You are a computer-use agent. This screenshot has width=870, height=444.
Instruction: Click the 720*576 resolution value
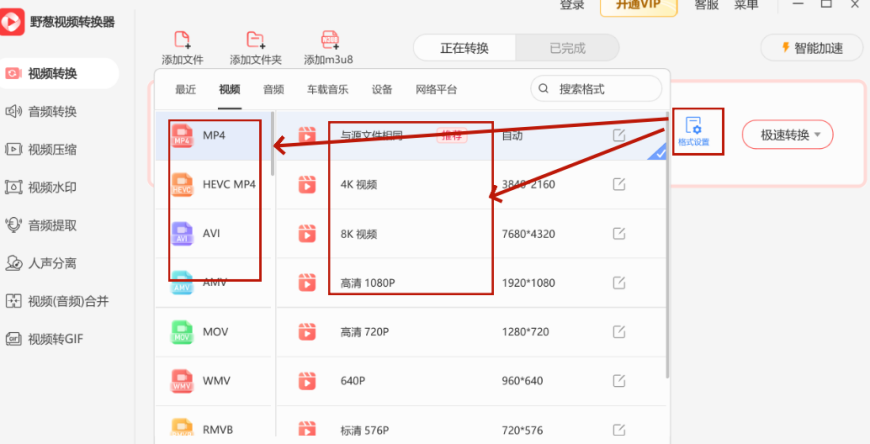[522, 430]
